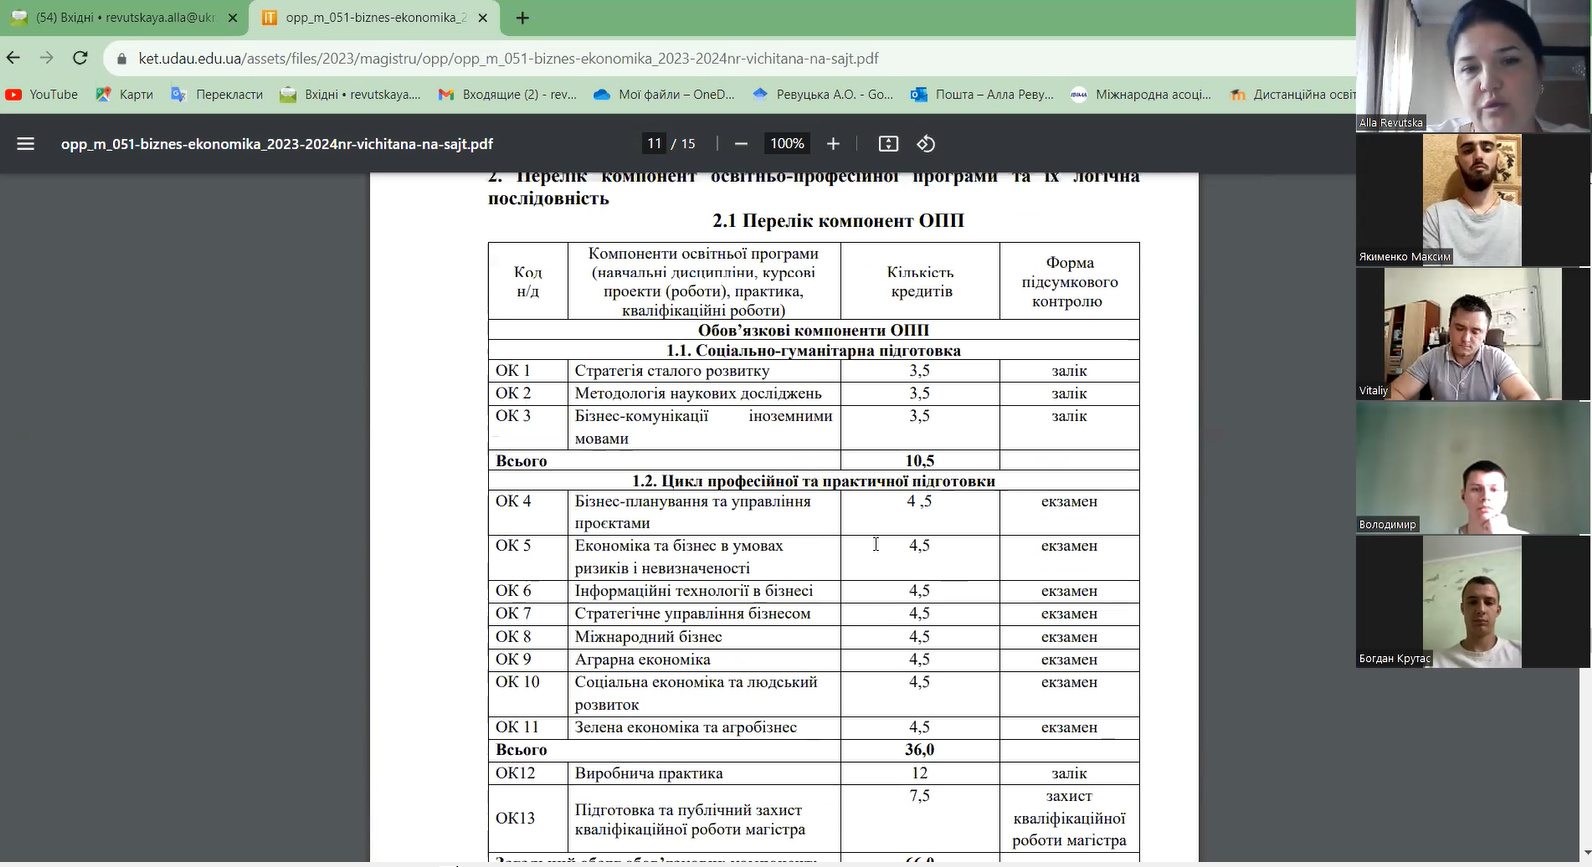The image size is (1592, 867).
Task: Click the site info icon in address bar
Action: (122, 58)
